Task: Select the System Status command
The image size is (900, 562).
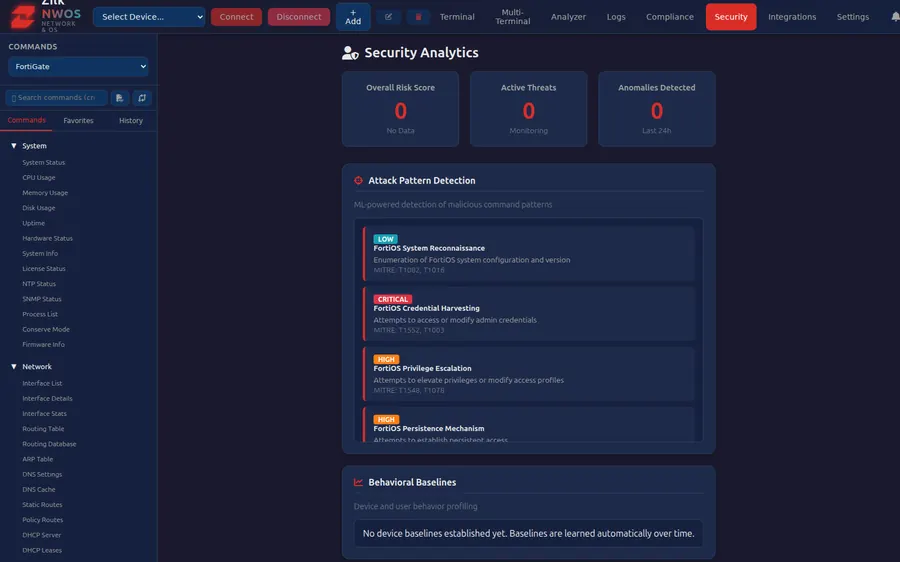Action: point(44,162)
